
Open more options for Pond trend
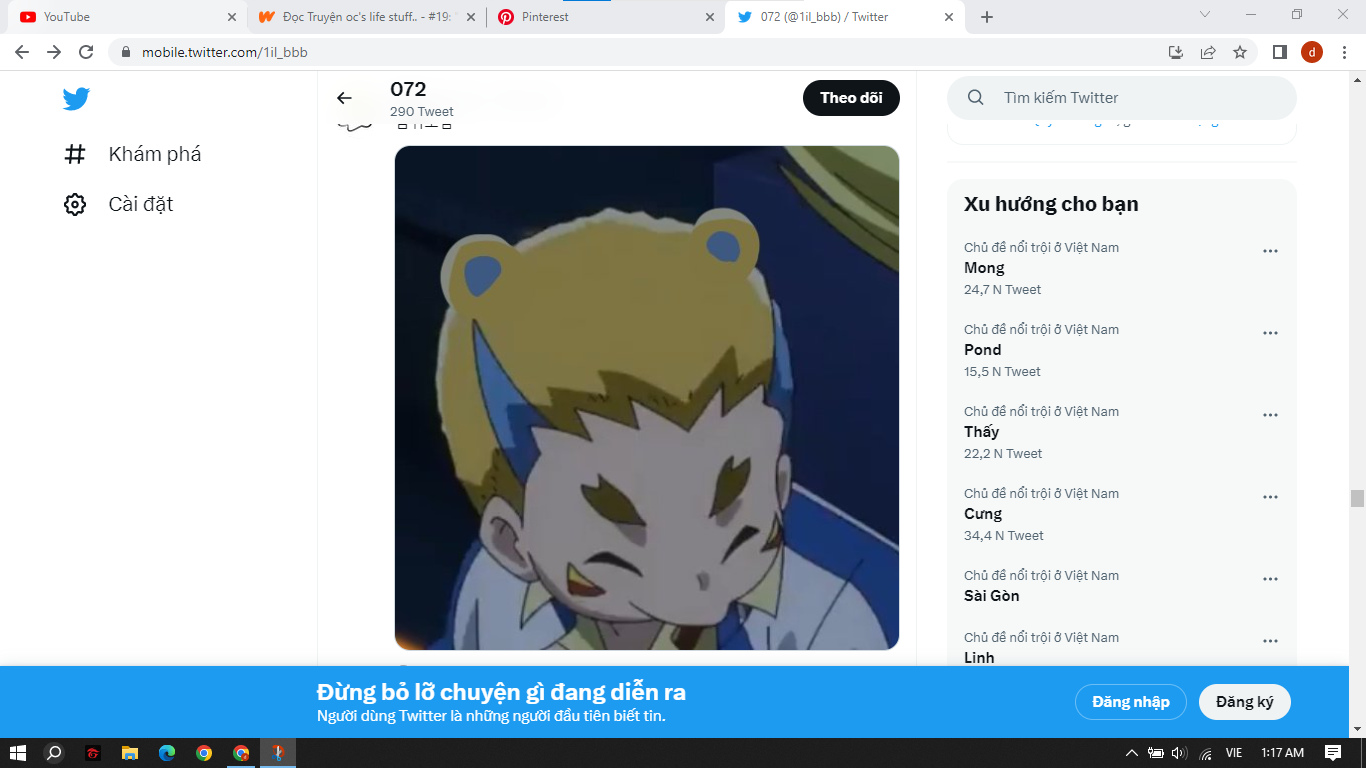pos(1270,333)
